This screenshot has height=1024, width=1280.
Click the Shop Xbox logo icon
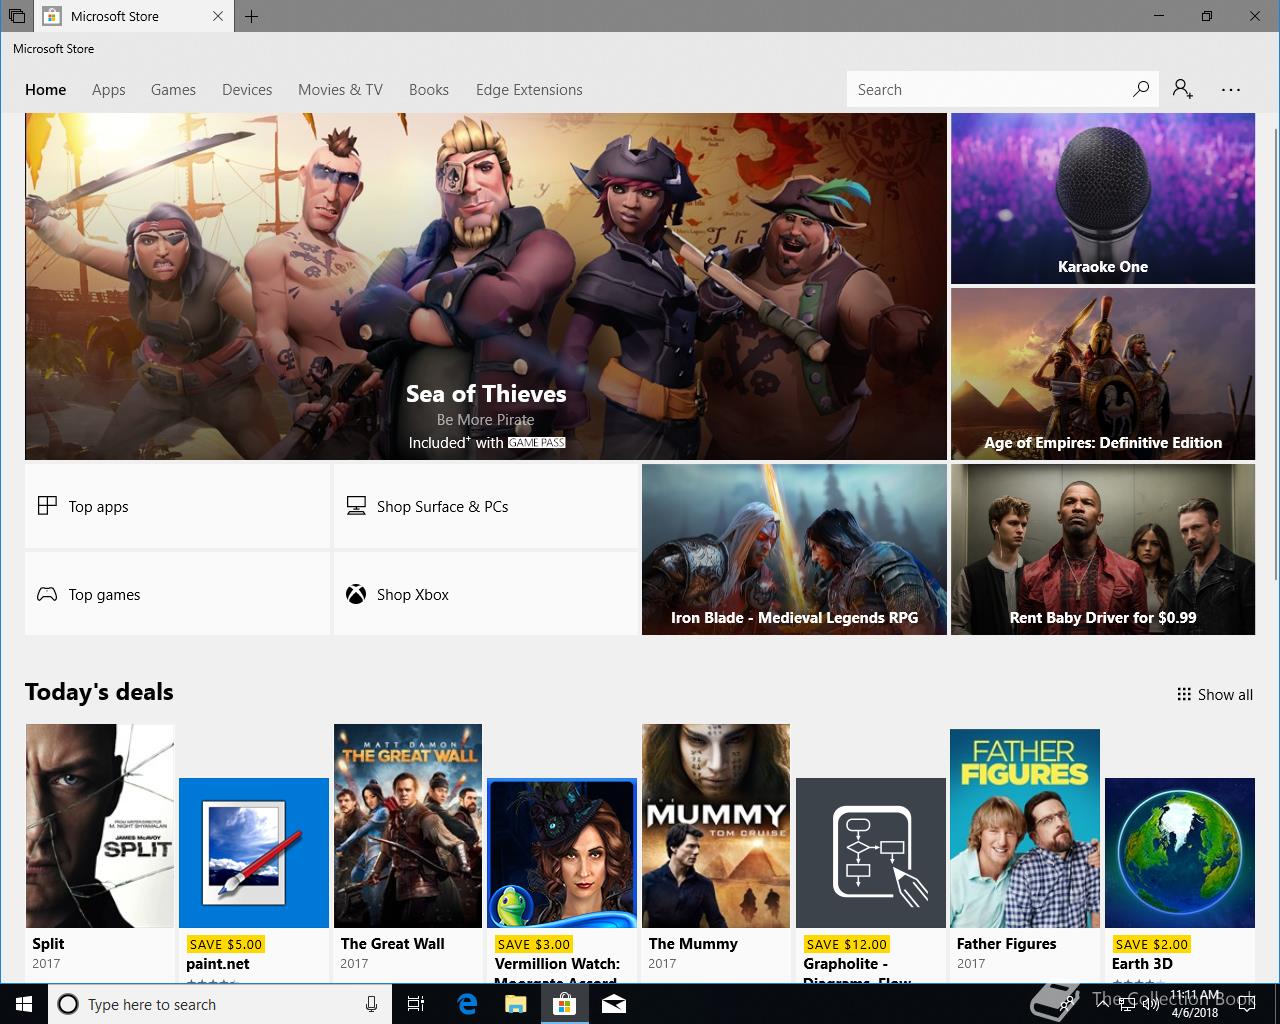pos(356,594)
